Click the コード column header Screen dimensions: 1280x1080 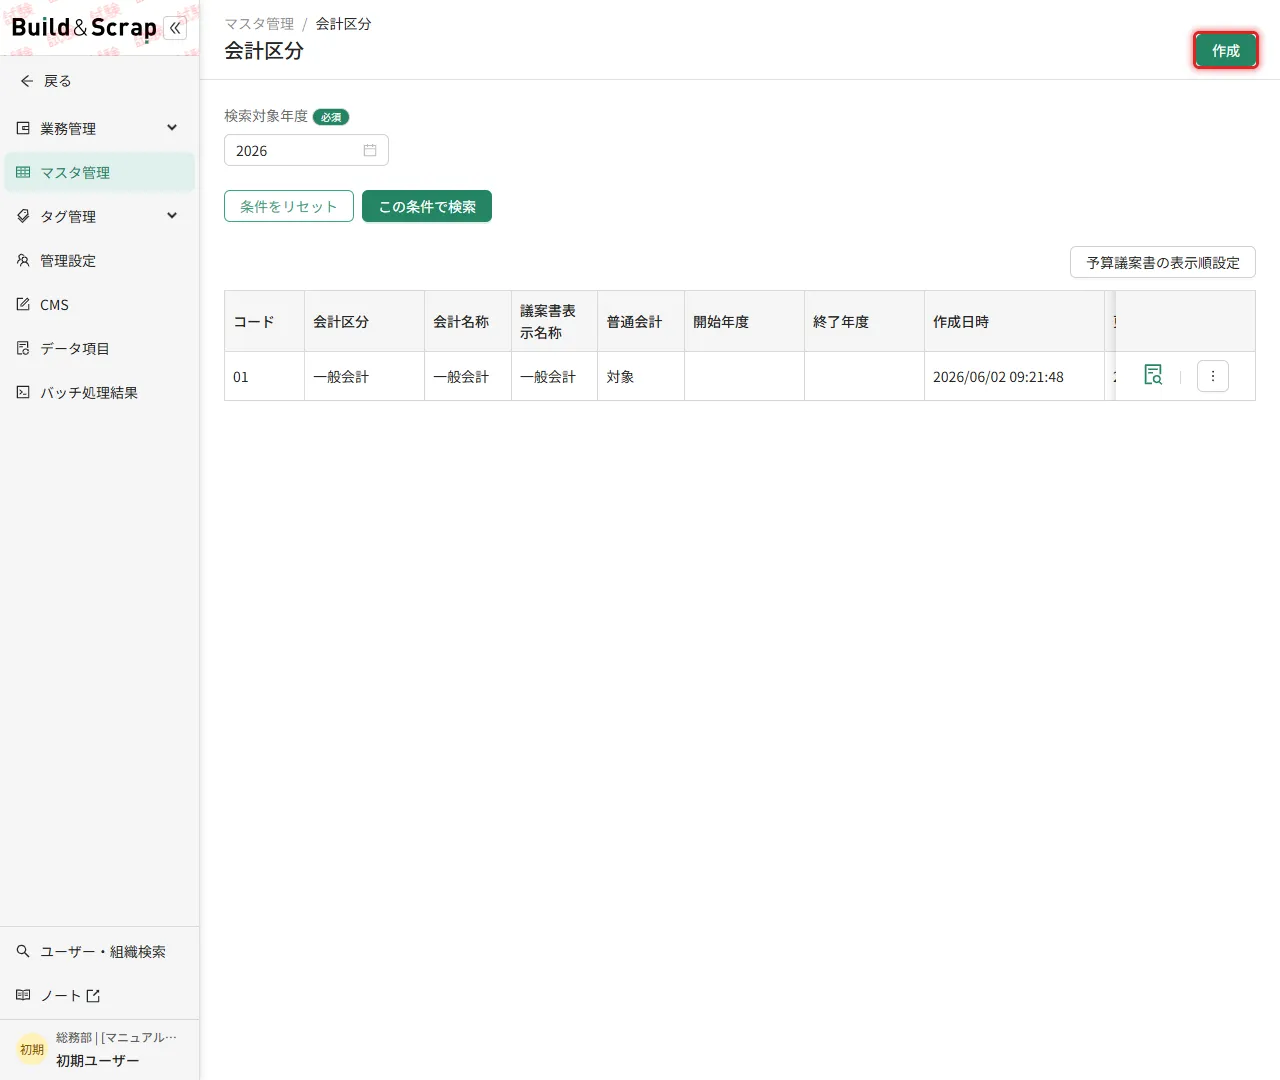(265, 321)
